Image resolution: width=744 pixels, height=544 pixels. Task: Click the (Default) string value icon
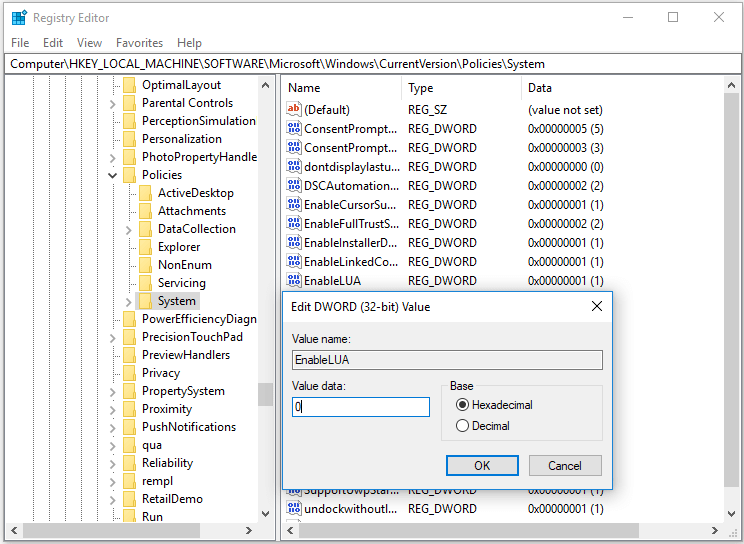294,109
